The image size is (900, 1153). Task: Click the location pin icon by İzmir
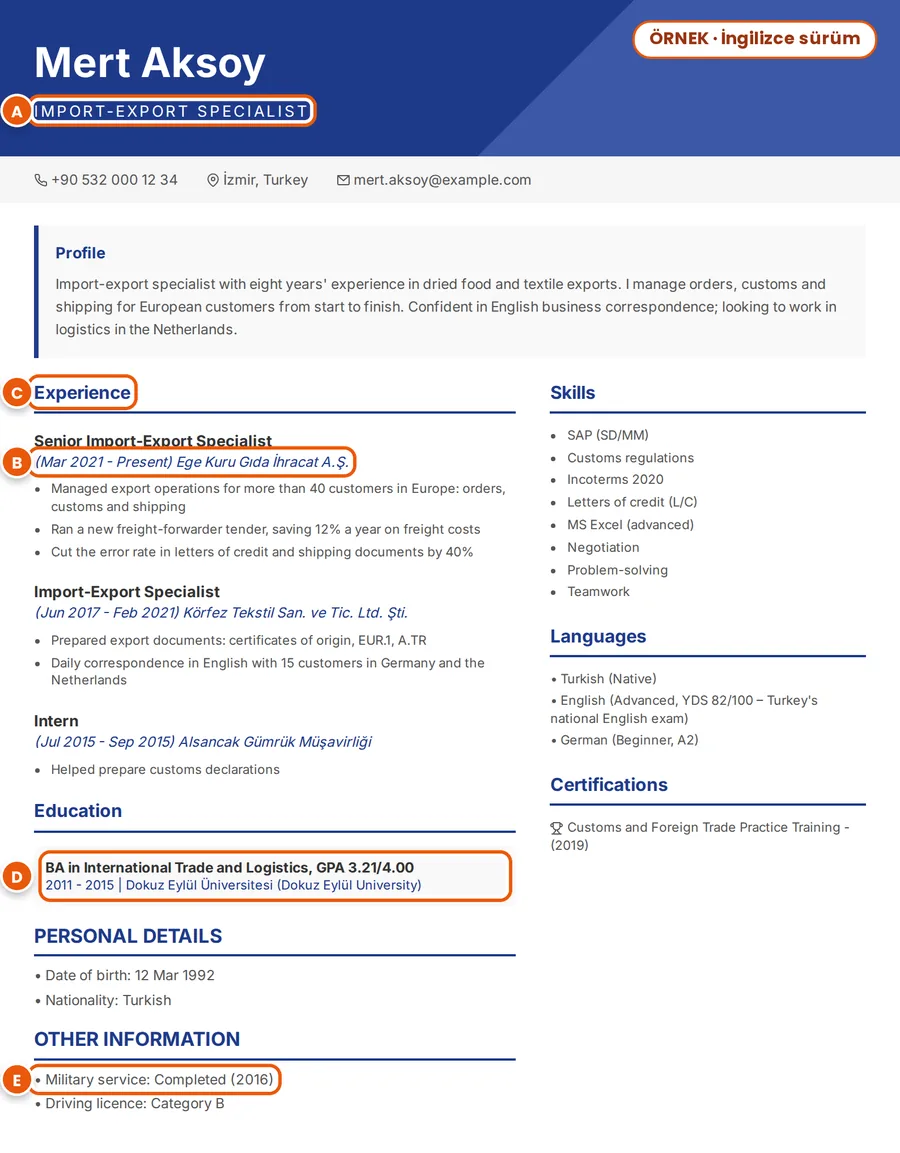[x=212, y=180]
